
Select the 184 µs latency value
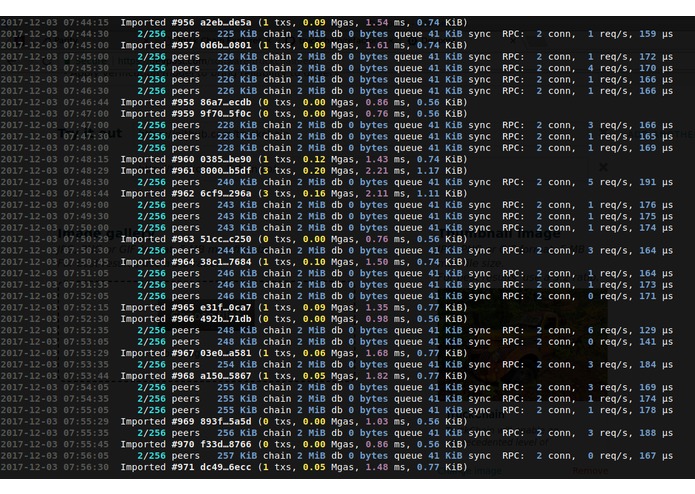pos(656,365)
